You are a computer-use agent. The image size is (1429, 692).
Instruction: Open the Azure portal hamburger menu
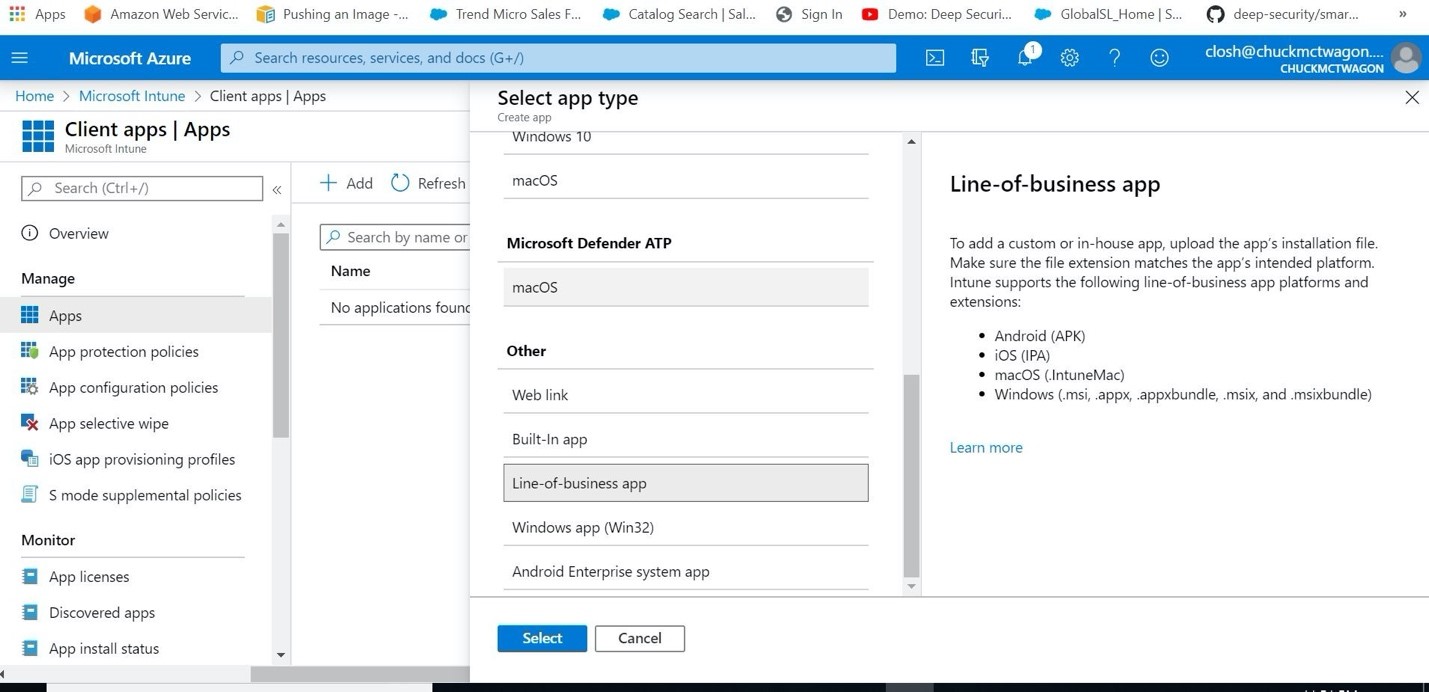pos(20,58)
